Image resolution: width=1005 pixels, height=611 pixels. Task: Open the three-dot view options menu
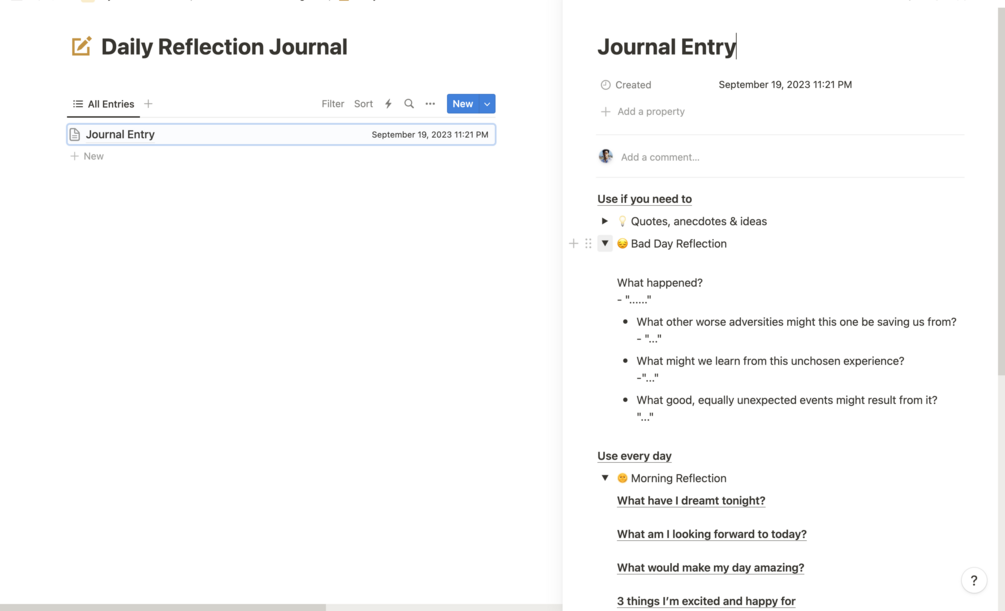(x=430, y=104)
